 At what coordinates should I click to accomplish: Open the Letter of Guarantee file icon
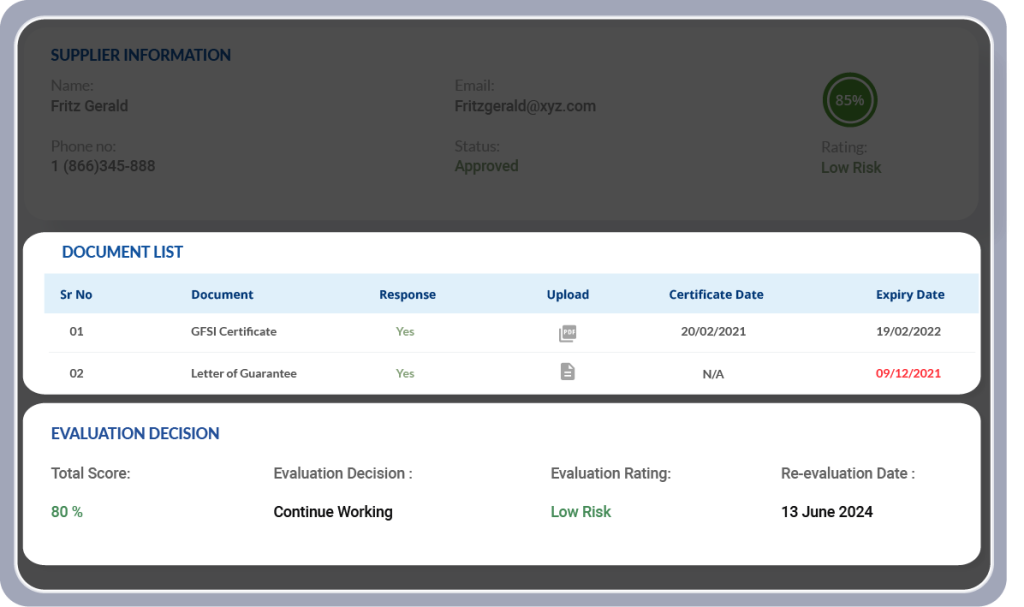pyautogui.click(x=567, y=372)
